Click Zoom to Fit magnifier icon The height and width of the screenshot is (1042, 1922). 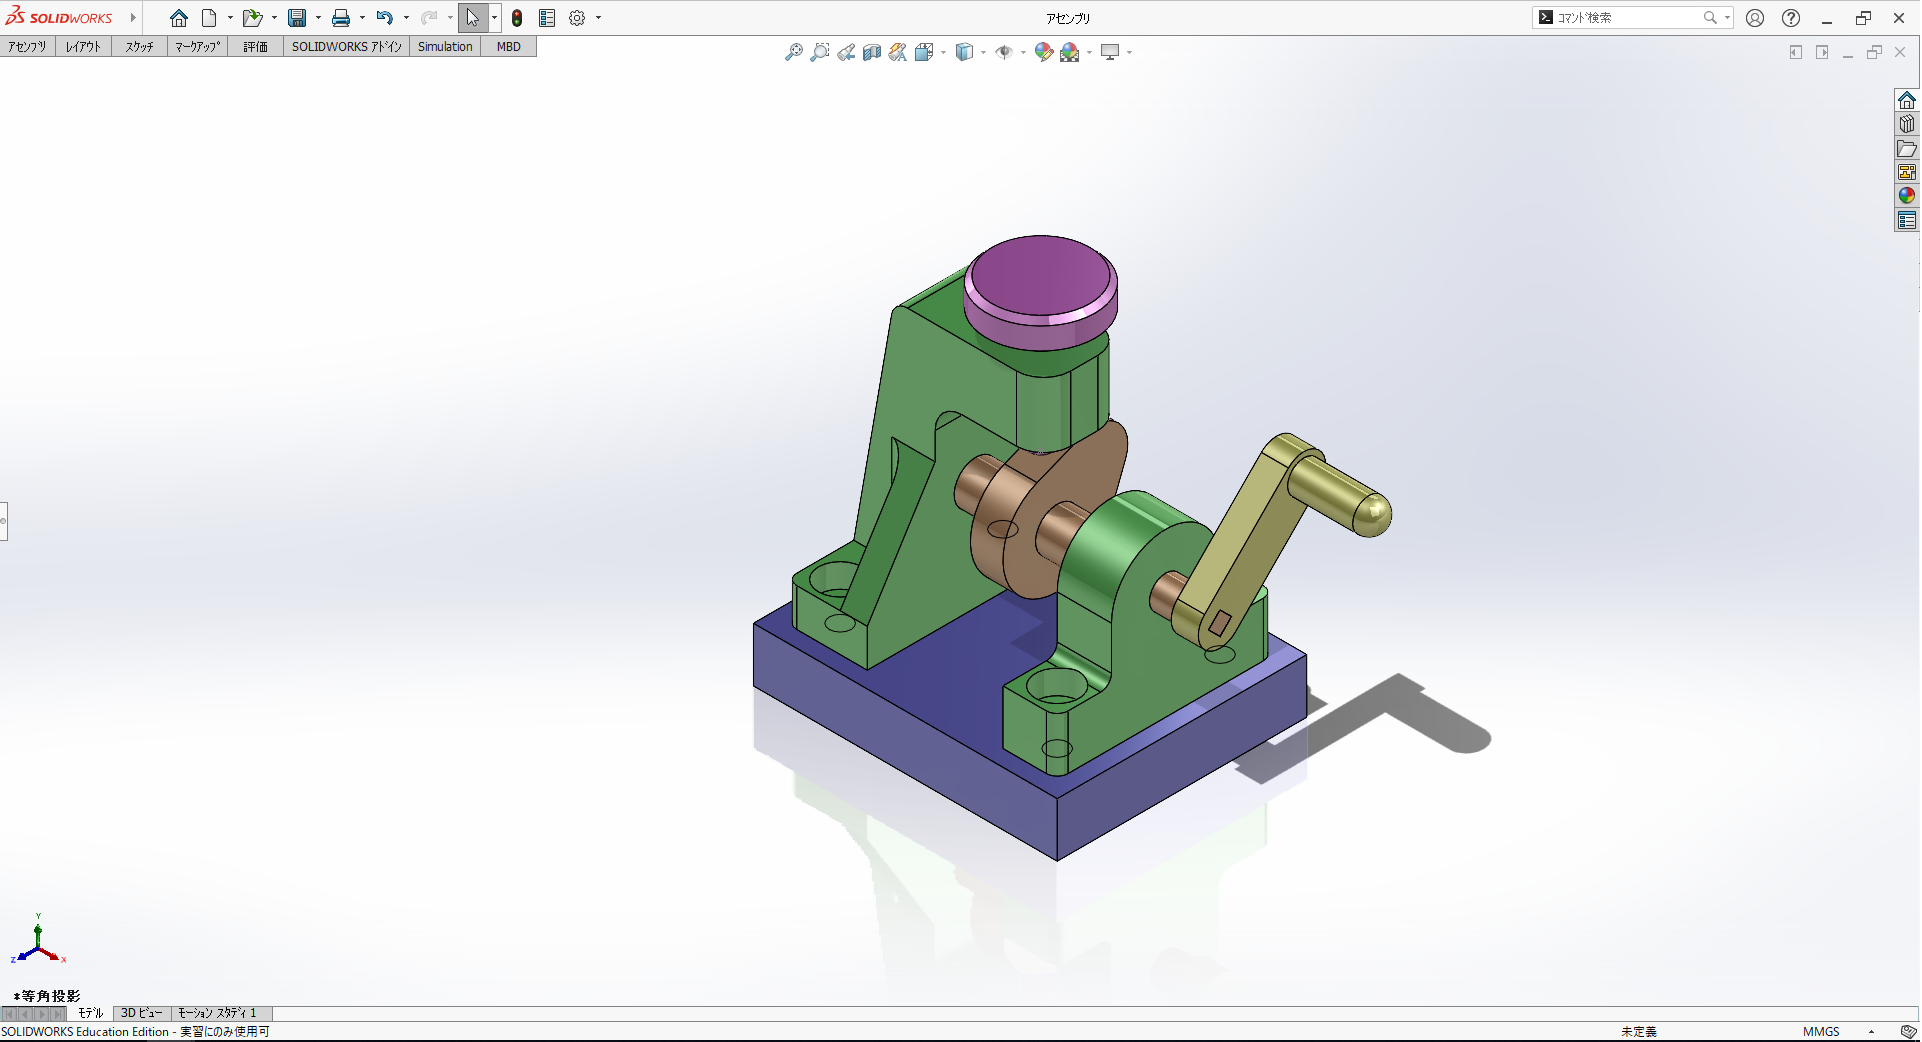[x=793, y=52]
